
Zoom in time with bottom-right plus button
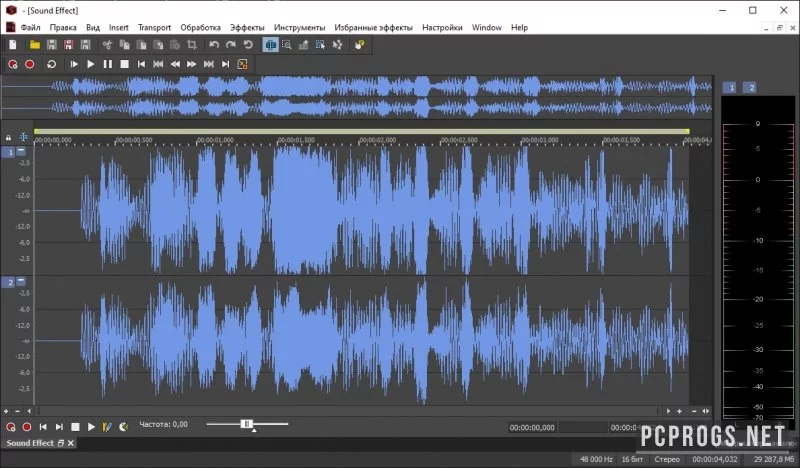680,411
